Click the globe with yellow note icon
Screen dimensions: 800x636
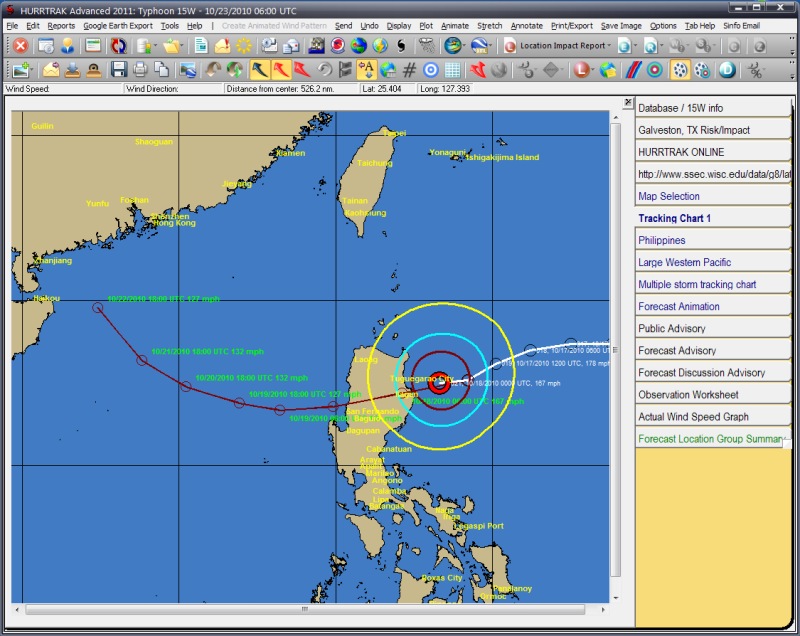608,70
